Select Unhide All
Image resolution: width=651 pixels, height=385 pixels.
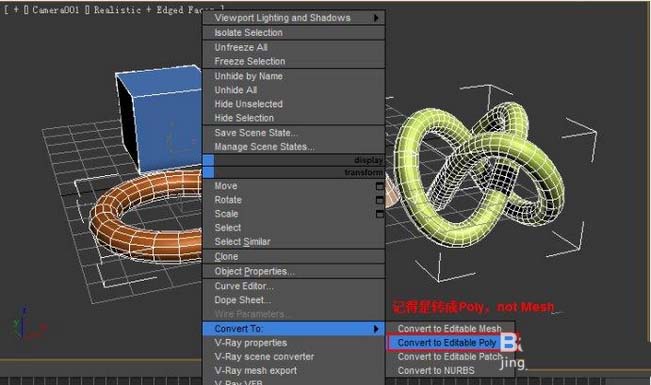point(294,90)
